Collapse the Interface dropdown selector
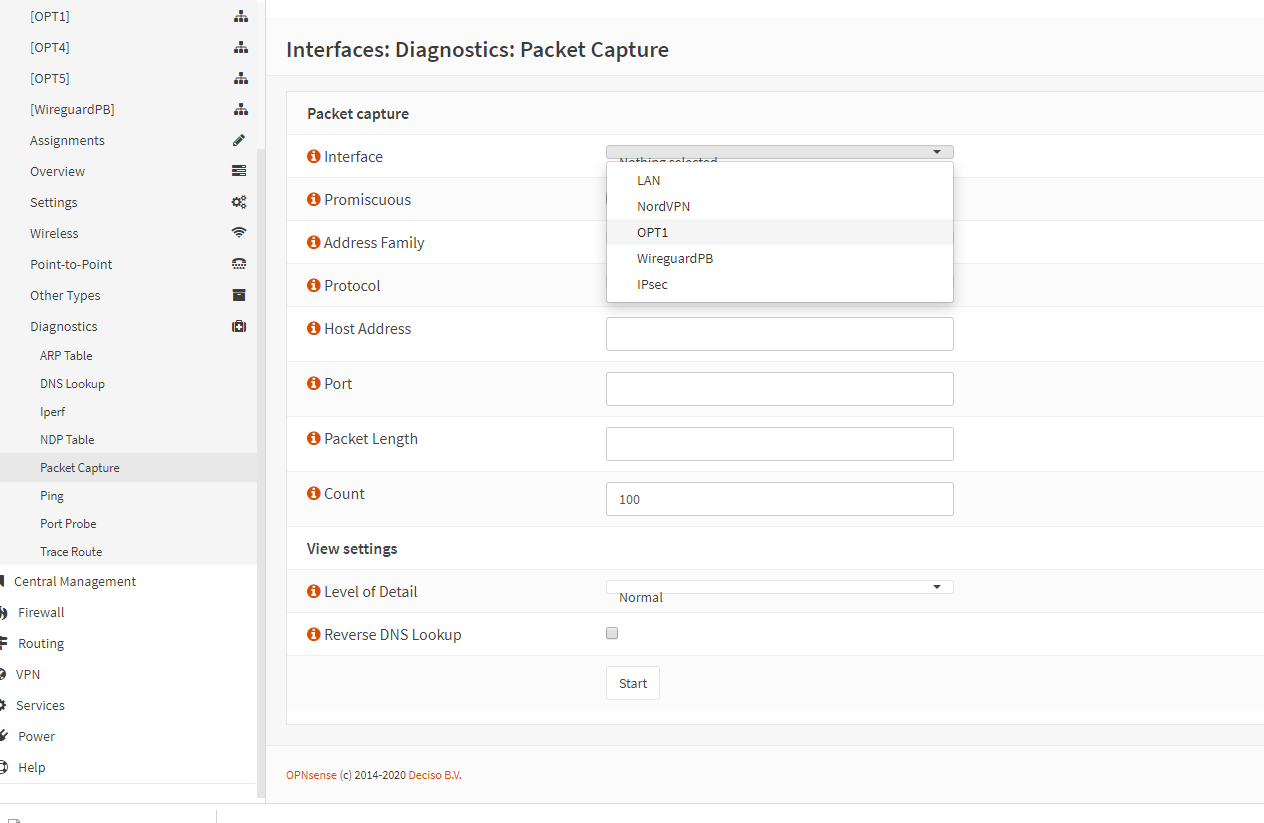The image size is (1264, 823). (779, 152)
